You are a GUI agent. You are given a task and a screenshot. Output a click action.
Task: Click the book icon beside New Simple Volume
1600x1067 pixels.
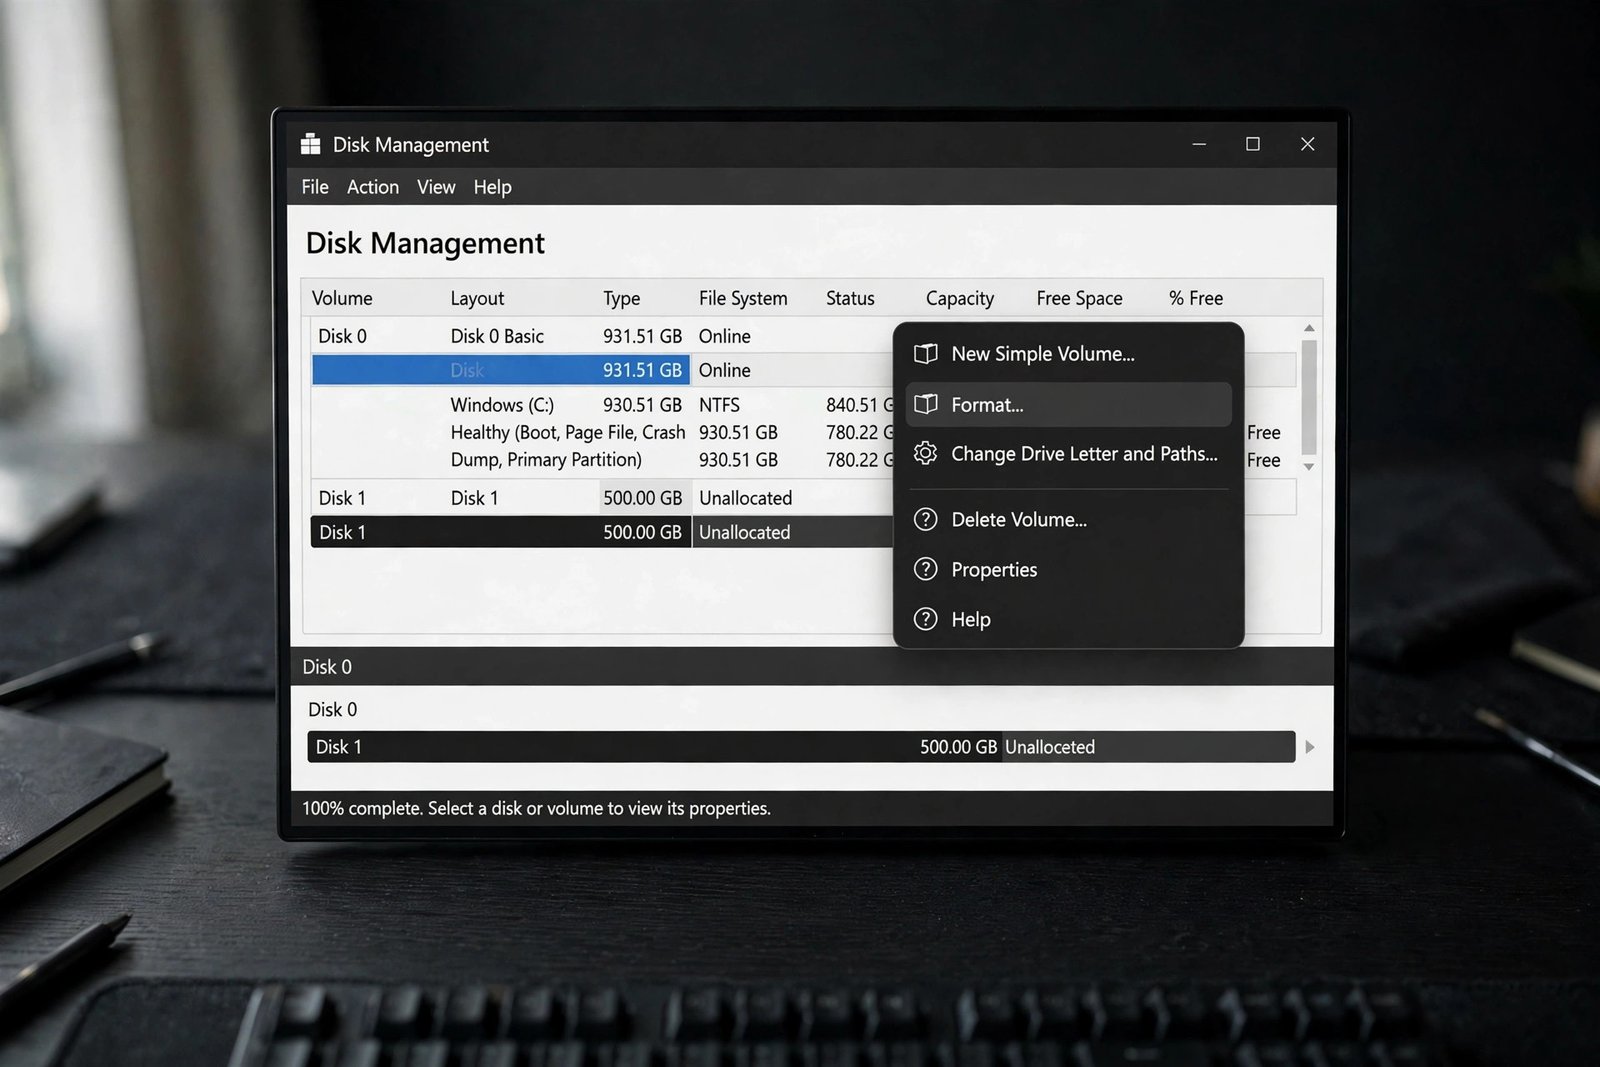coord(926,354)
